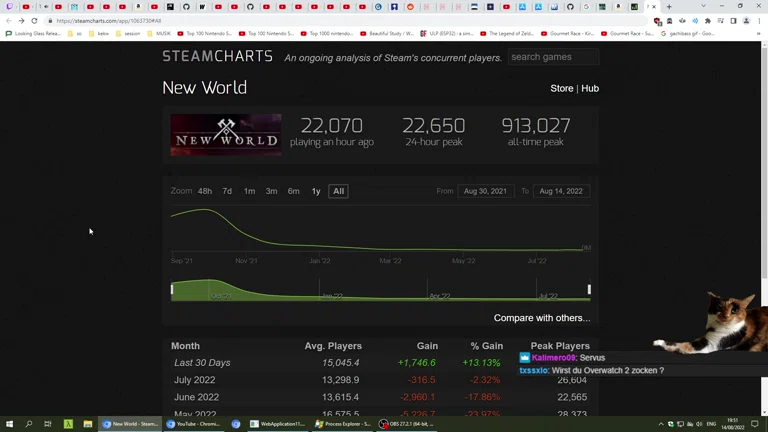Click the search games field
The height and width of the screenshot is (432, 768).
552,57
